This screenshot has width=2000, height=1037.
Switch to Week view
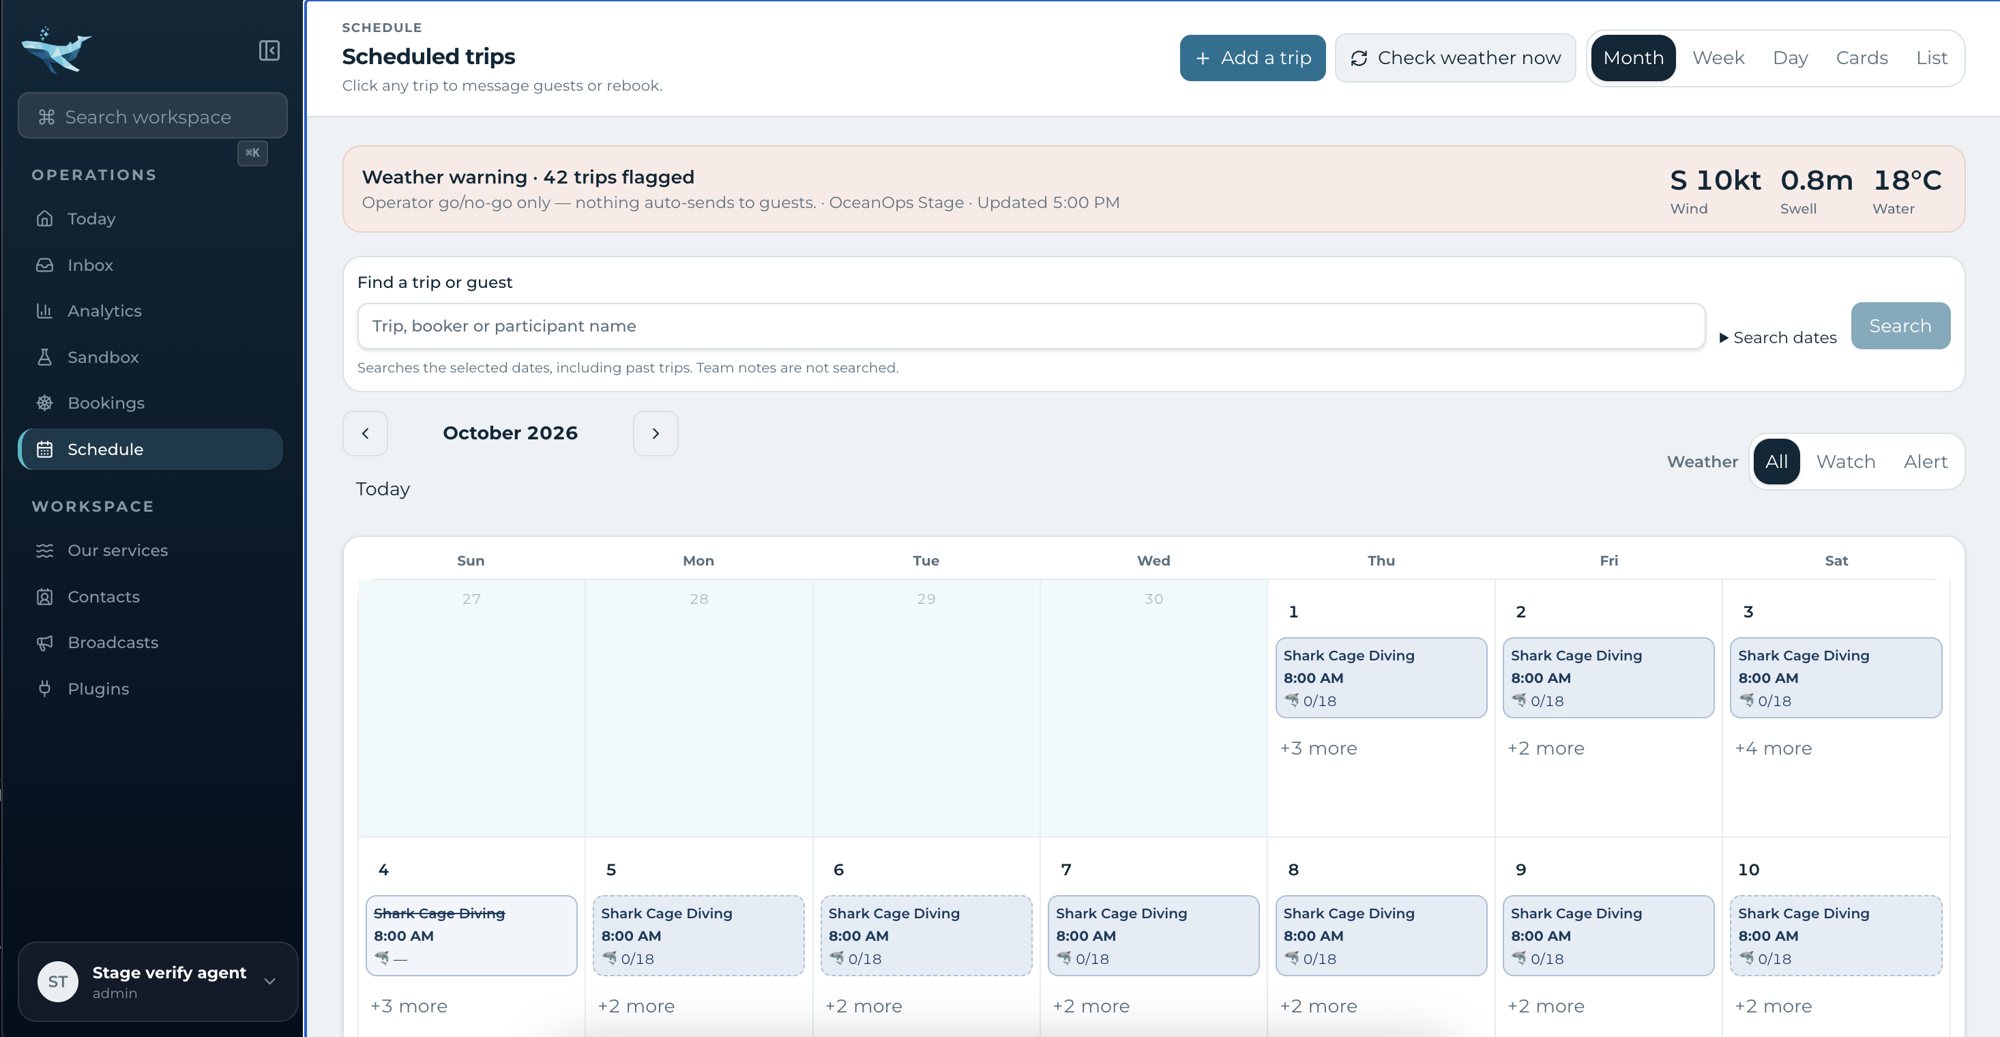(1718, 58)
